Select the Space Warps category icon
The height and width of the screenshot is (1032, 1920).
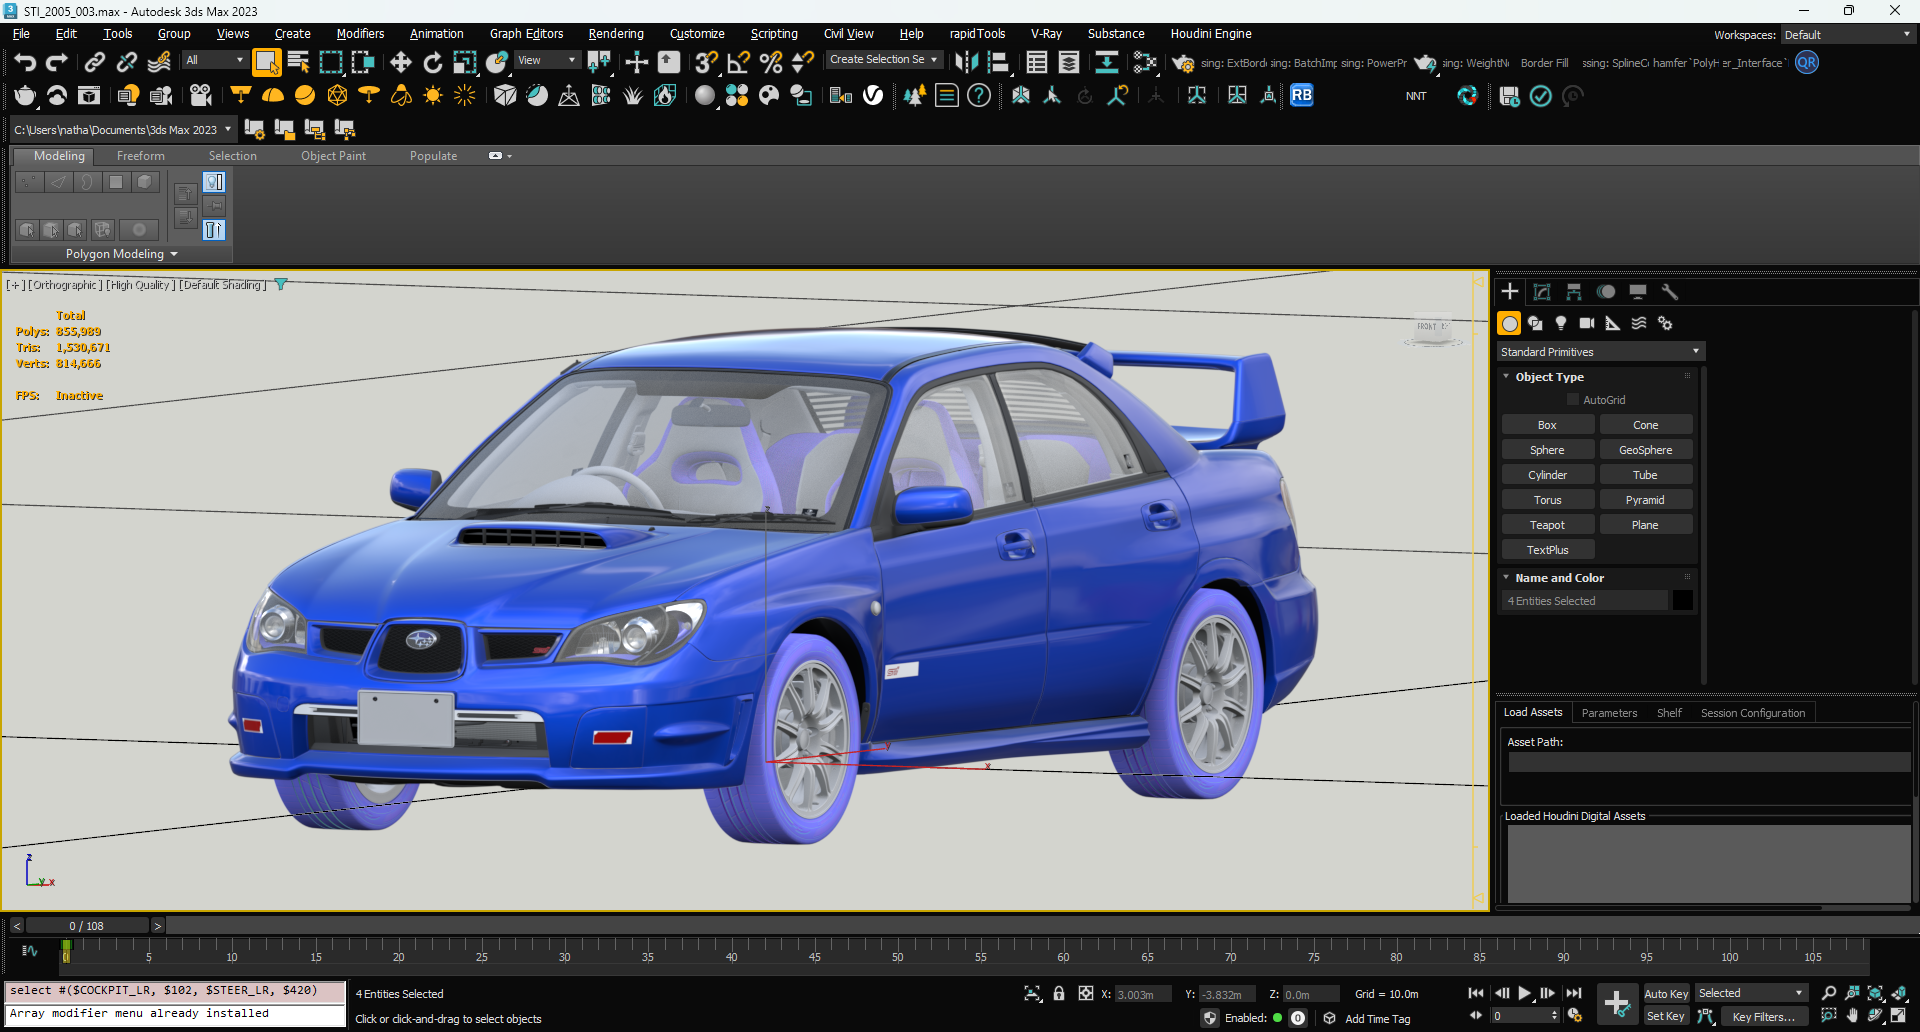click(1639, 323)
